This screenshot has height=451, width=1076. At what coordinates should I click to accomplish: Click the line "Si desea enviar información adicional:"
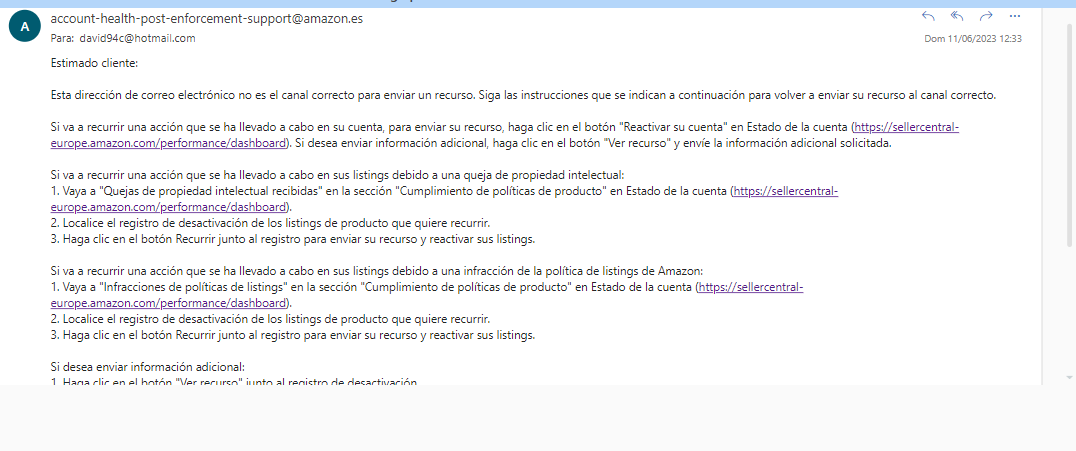147,367
